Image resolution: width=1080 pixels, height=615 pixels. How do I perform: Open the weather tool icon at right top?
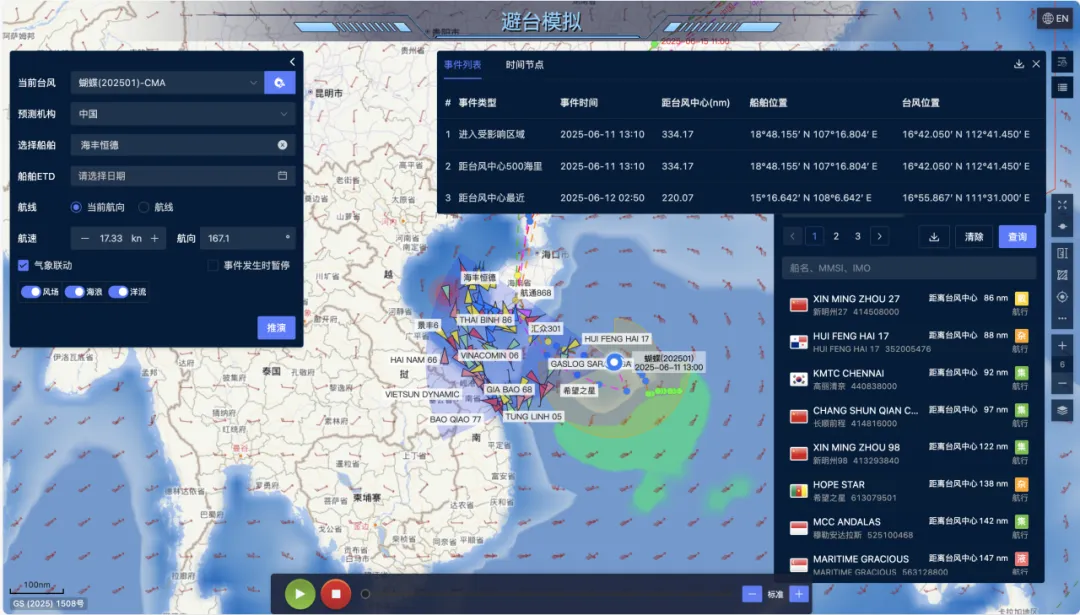[1062, 62]
